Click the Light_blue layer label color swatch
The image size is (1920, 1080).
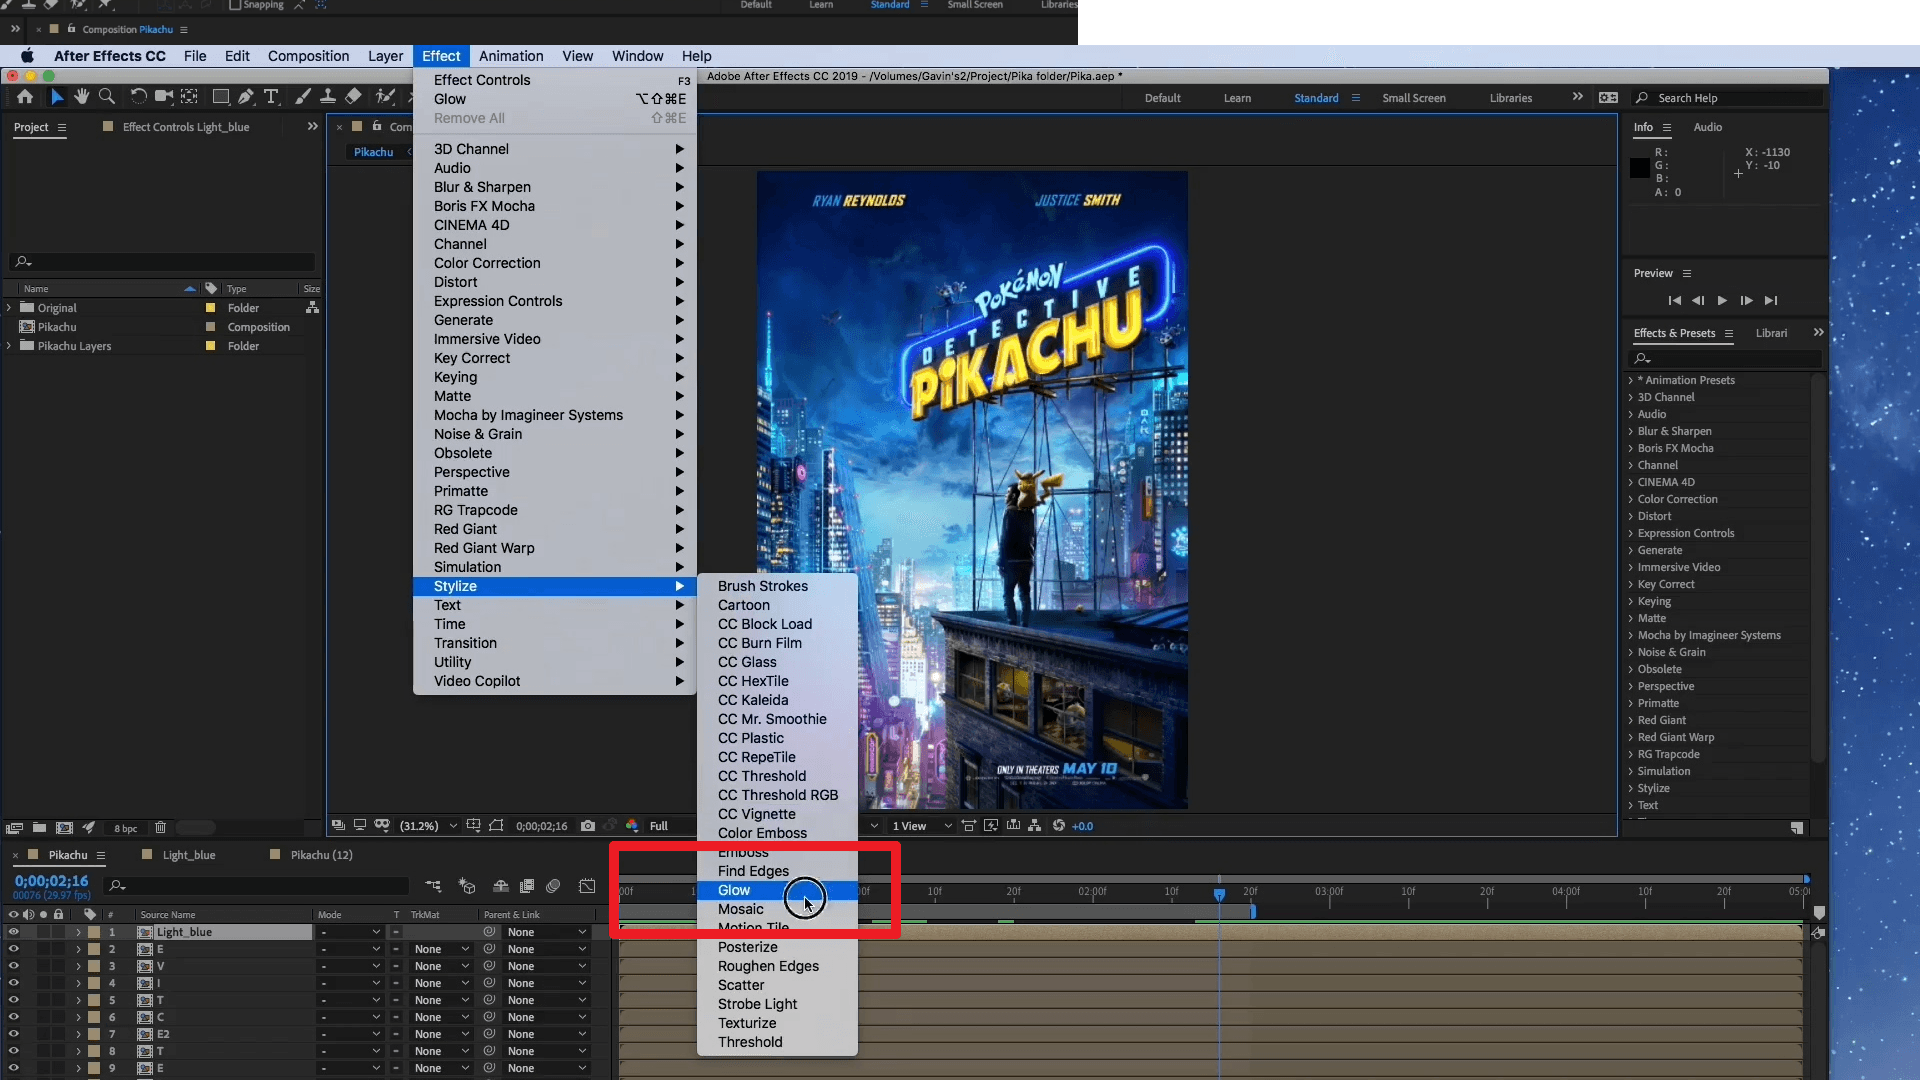94,932
